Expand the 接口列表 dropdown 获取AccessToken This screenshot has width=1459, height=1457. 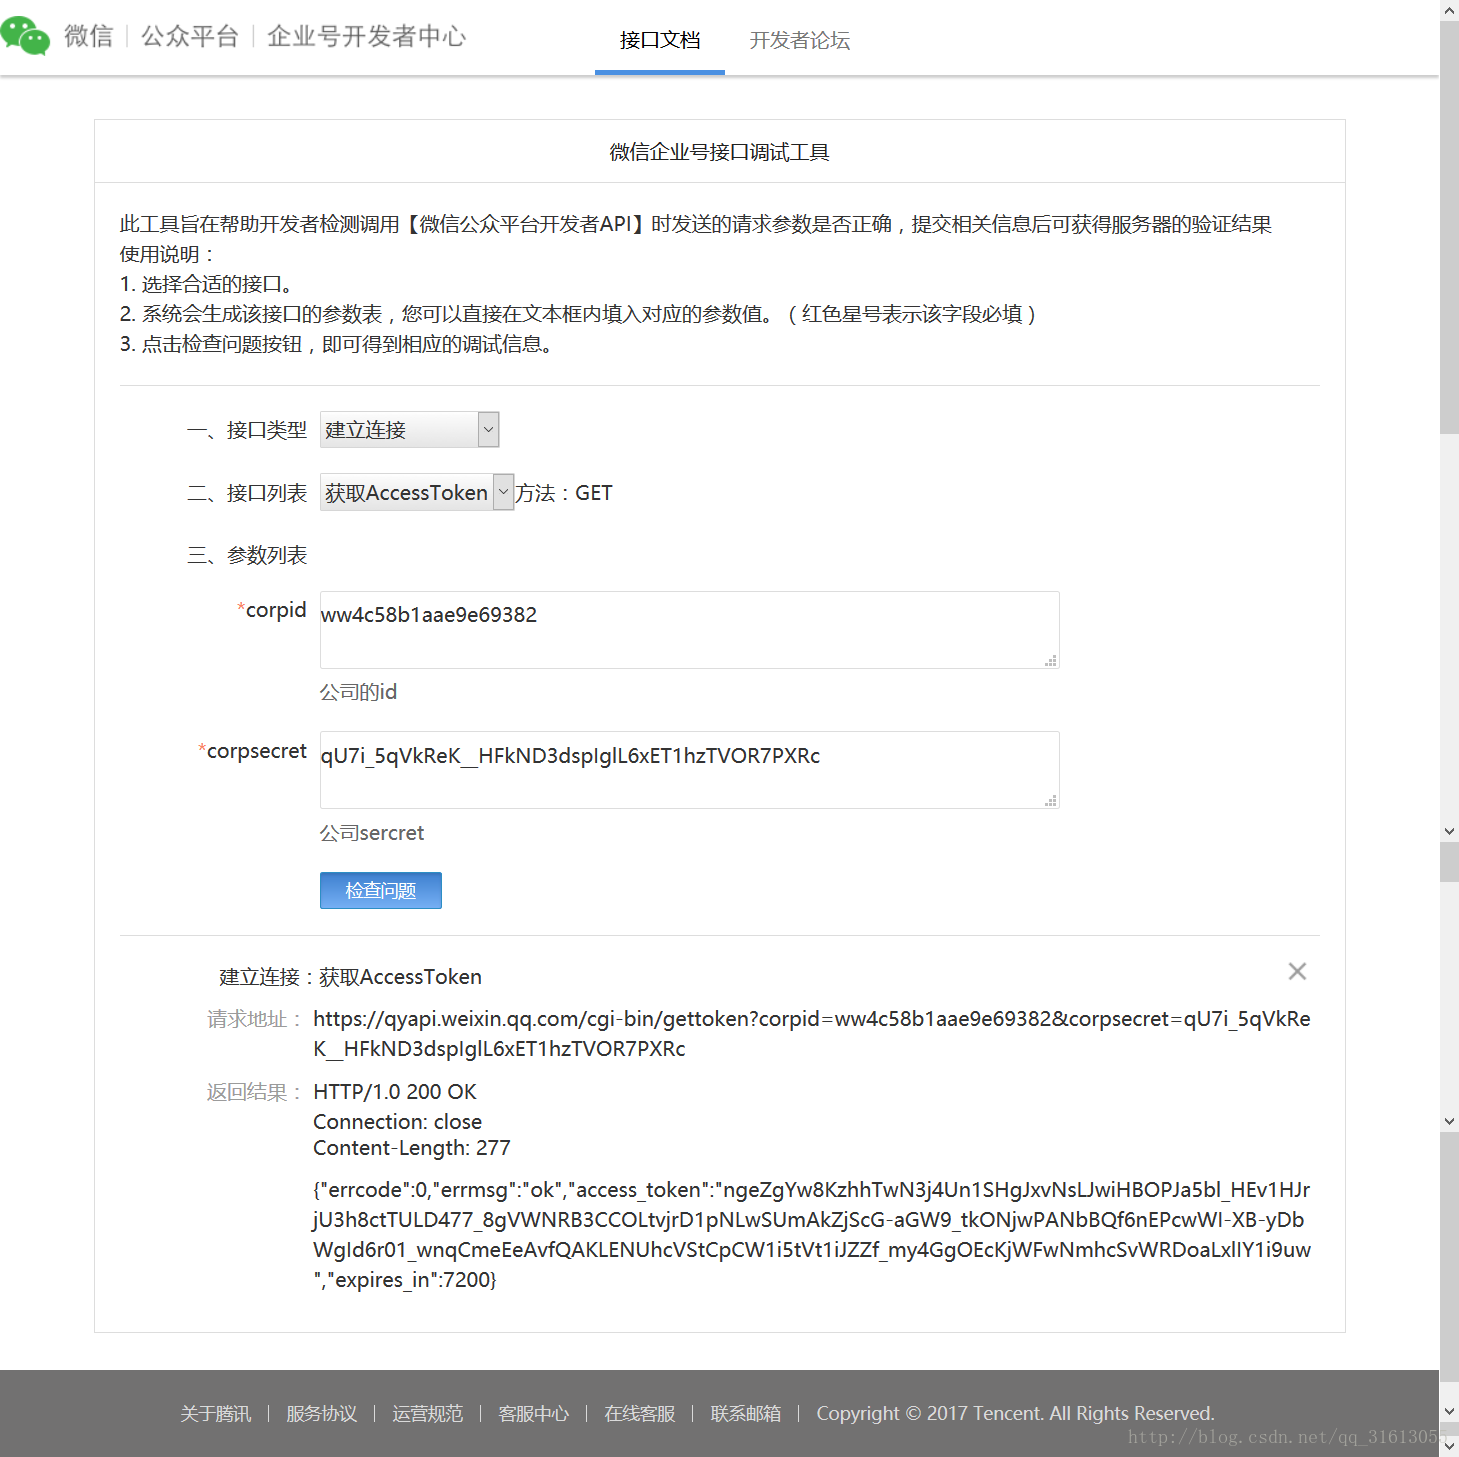(x=417, y=492)
